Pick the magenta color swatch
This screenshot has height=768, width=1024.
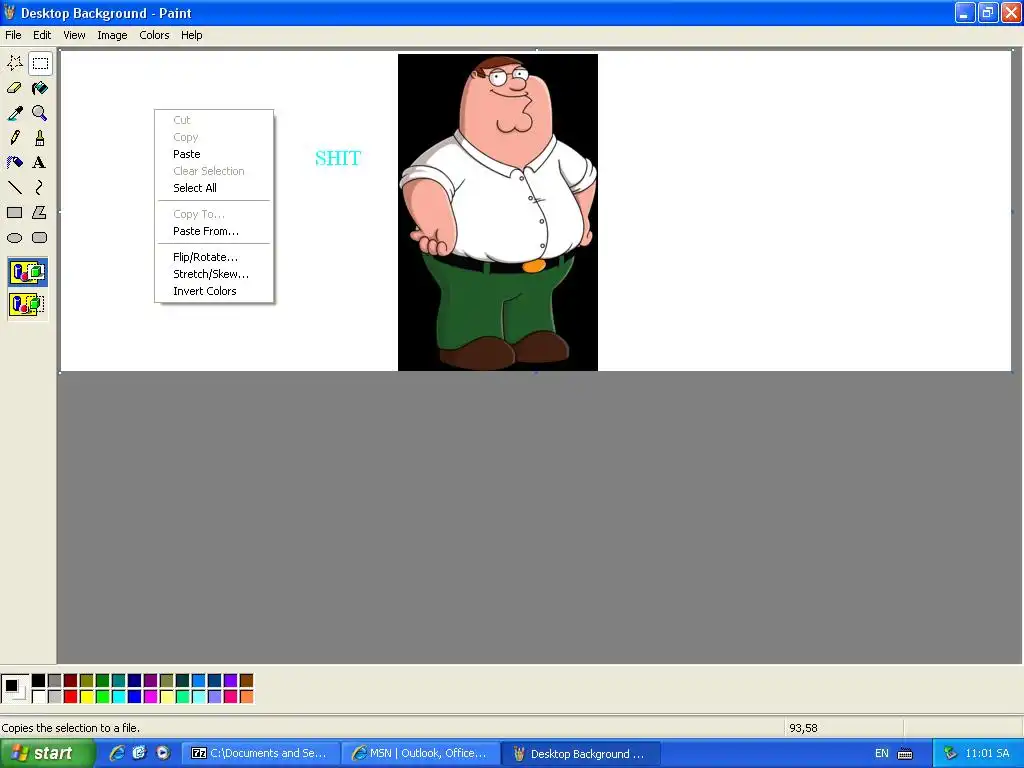[150, 697]
